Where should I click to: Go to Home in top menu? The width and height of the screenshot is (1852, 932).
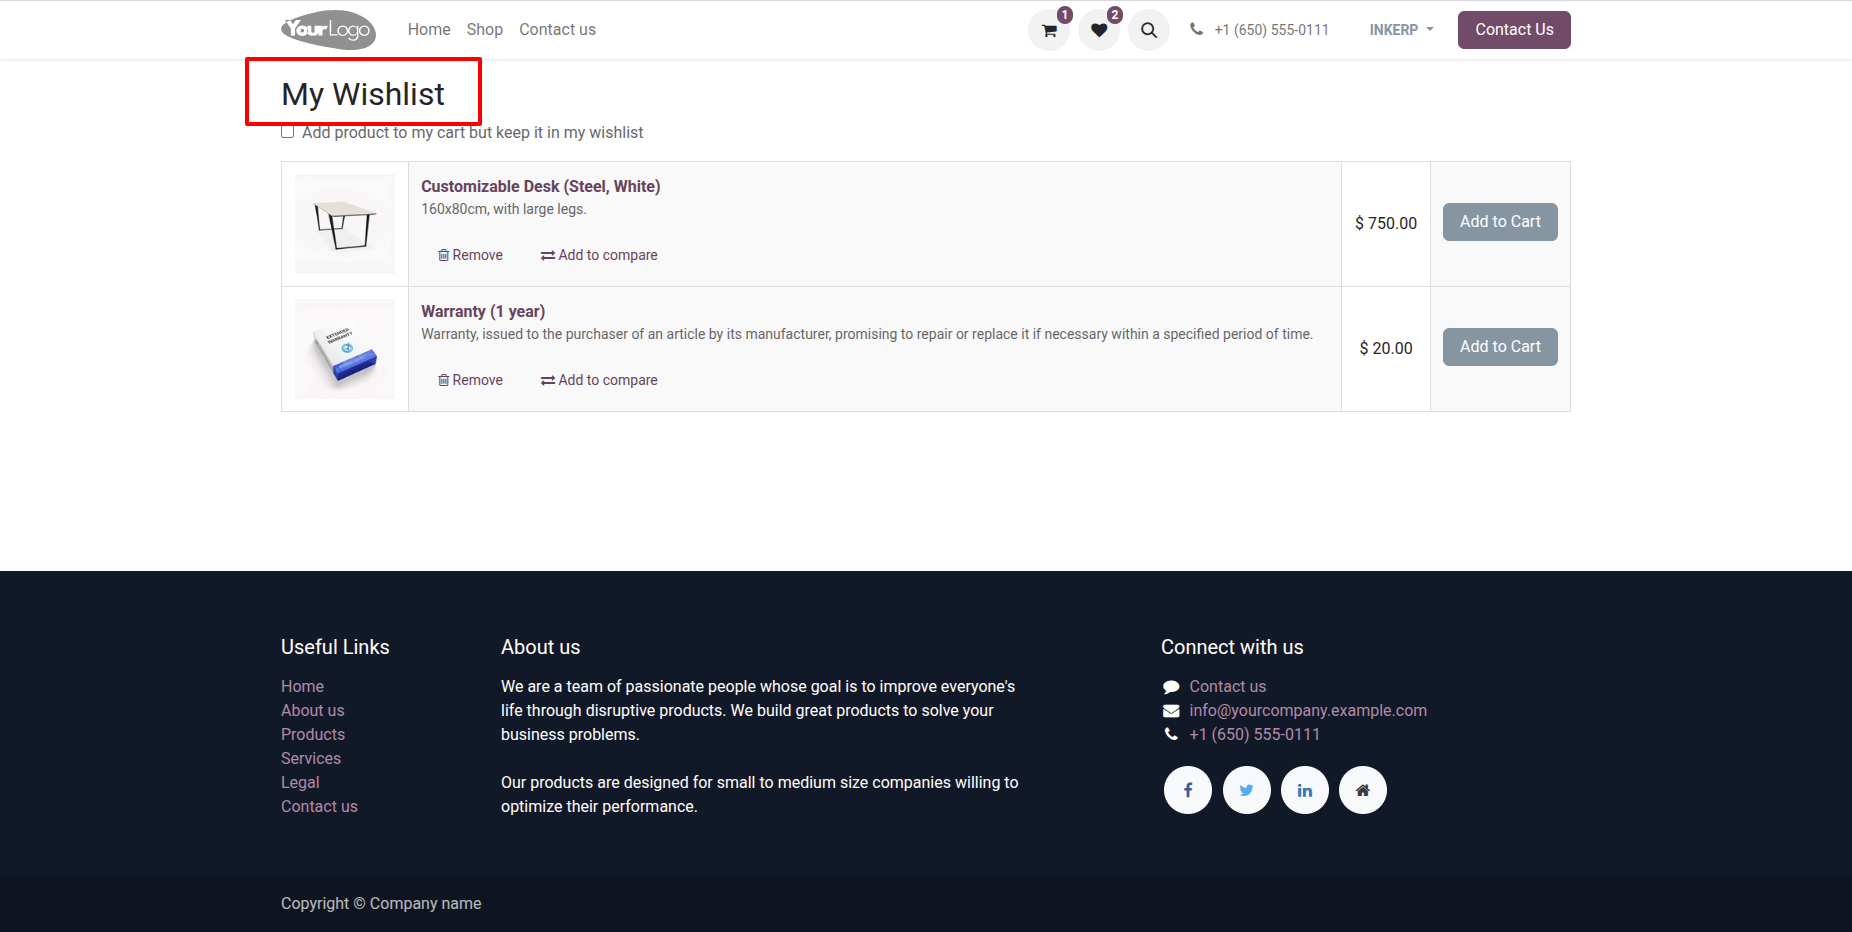(429, 30)
